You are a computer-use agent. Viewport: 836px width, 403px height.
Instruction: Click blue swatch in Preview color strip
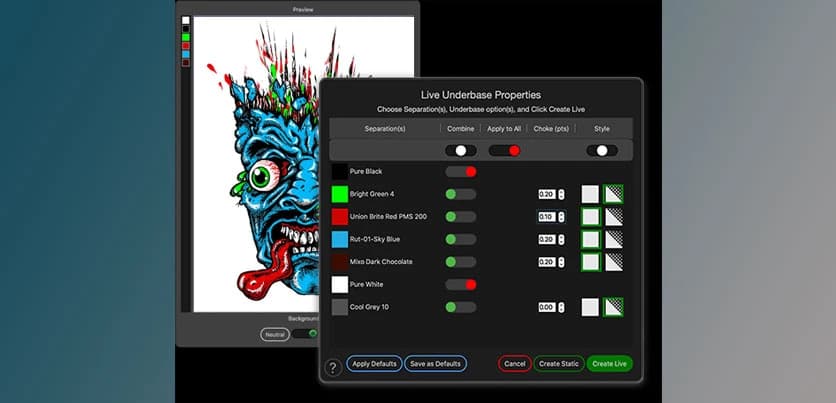(186, 54)
